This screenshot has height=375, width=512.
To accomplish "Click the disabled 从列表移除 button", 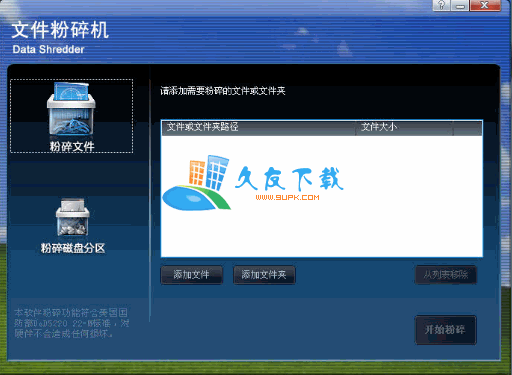I will click(446, 275).
